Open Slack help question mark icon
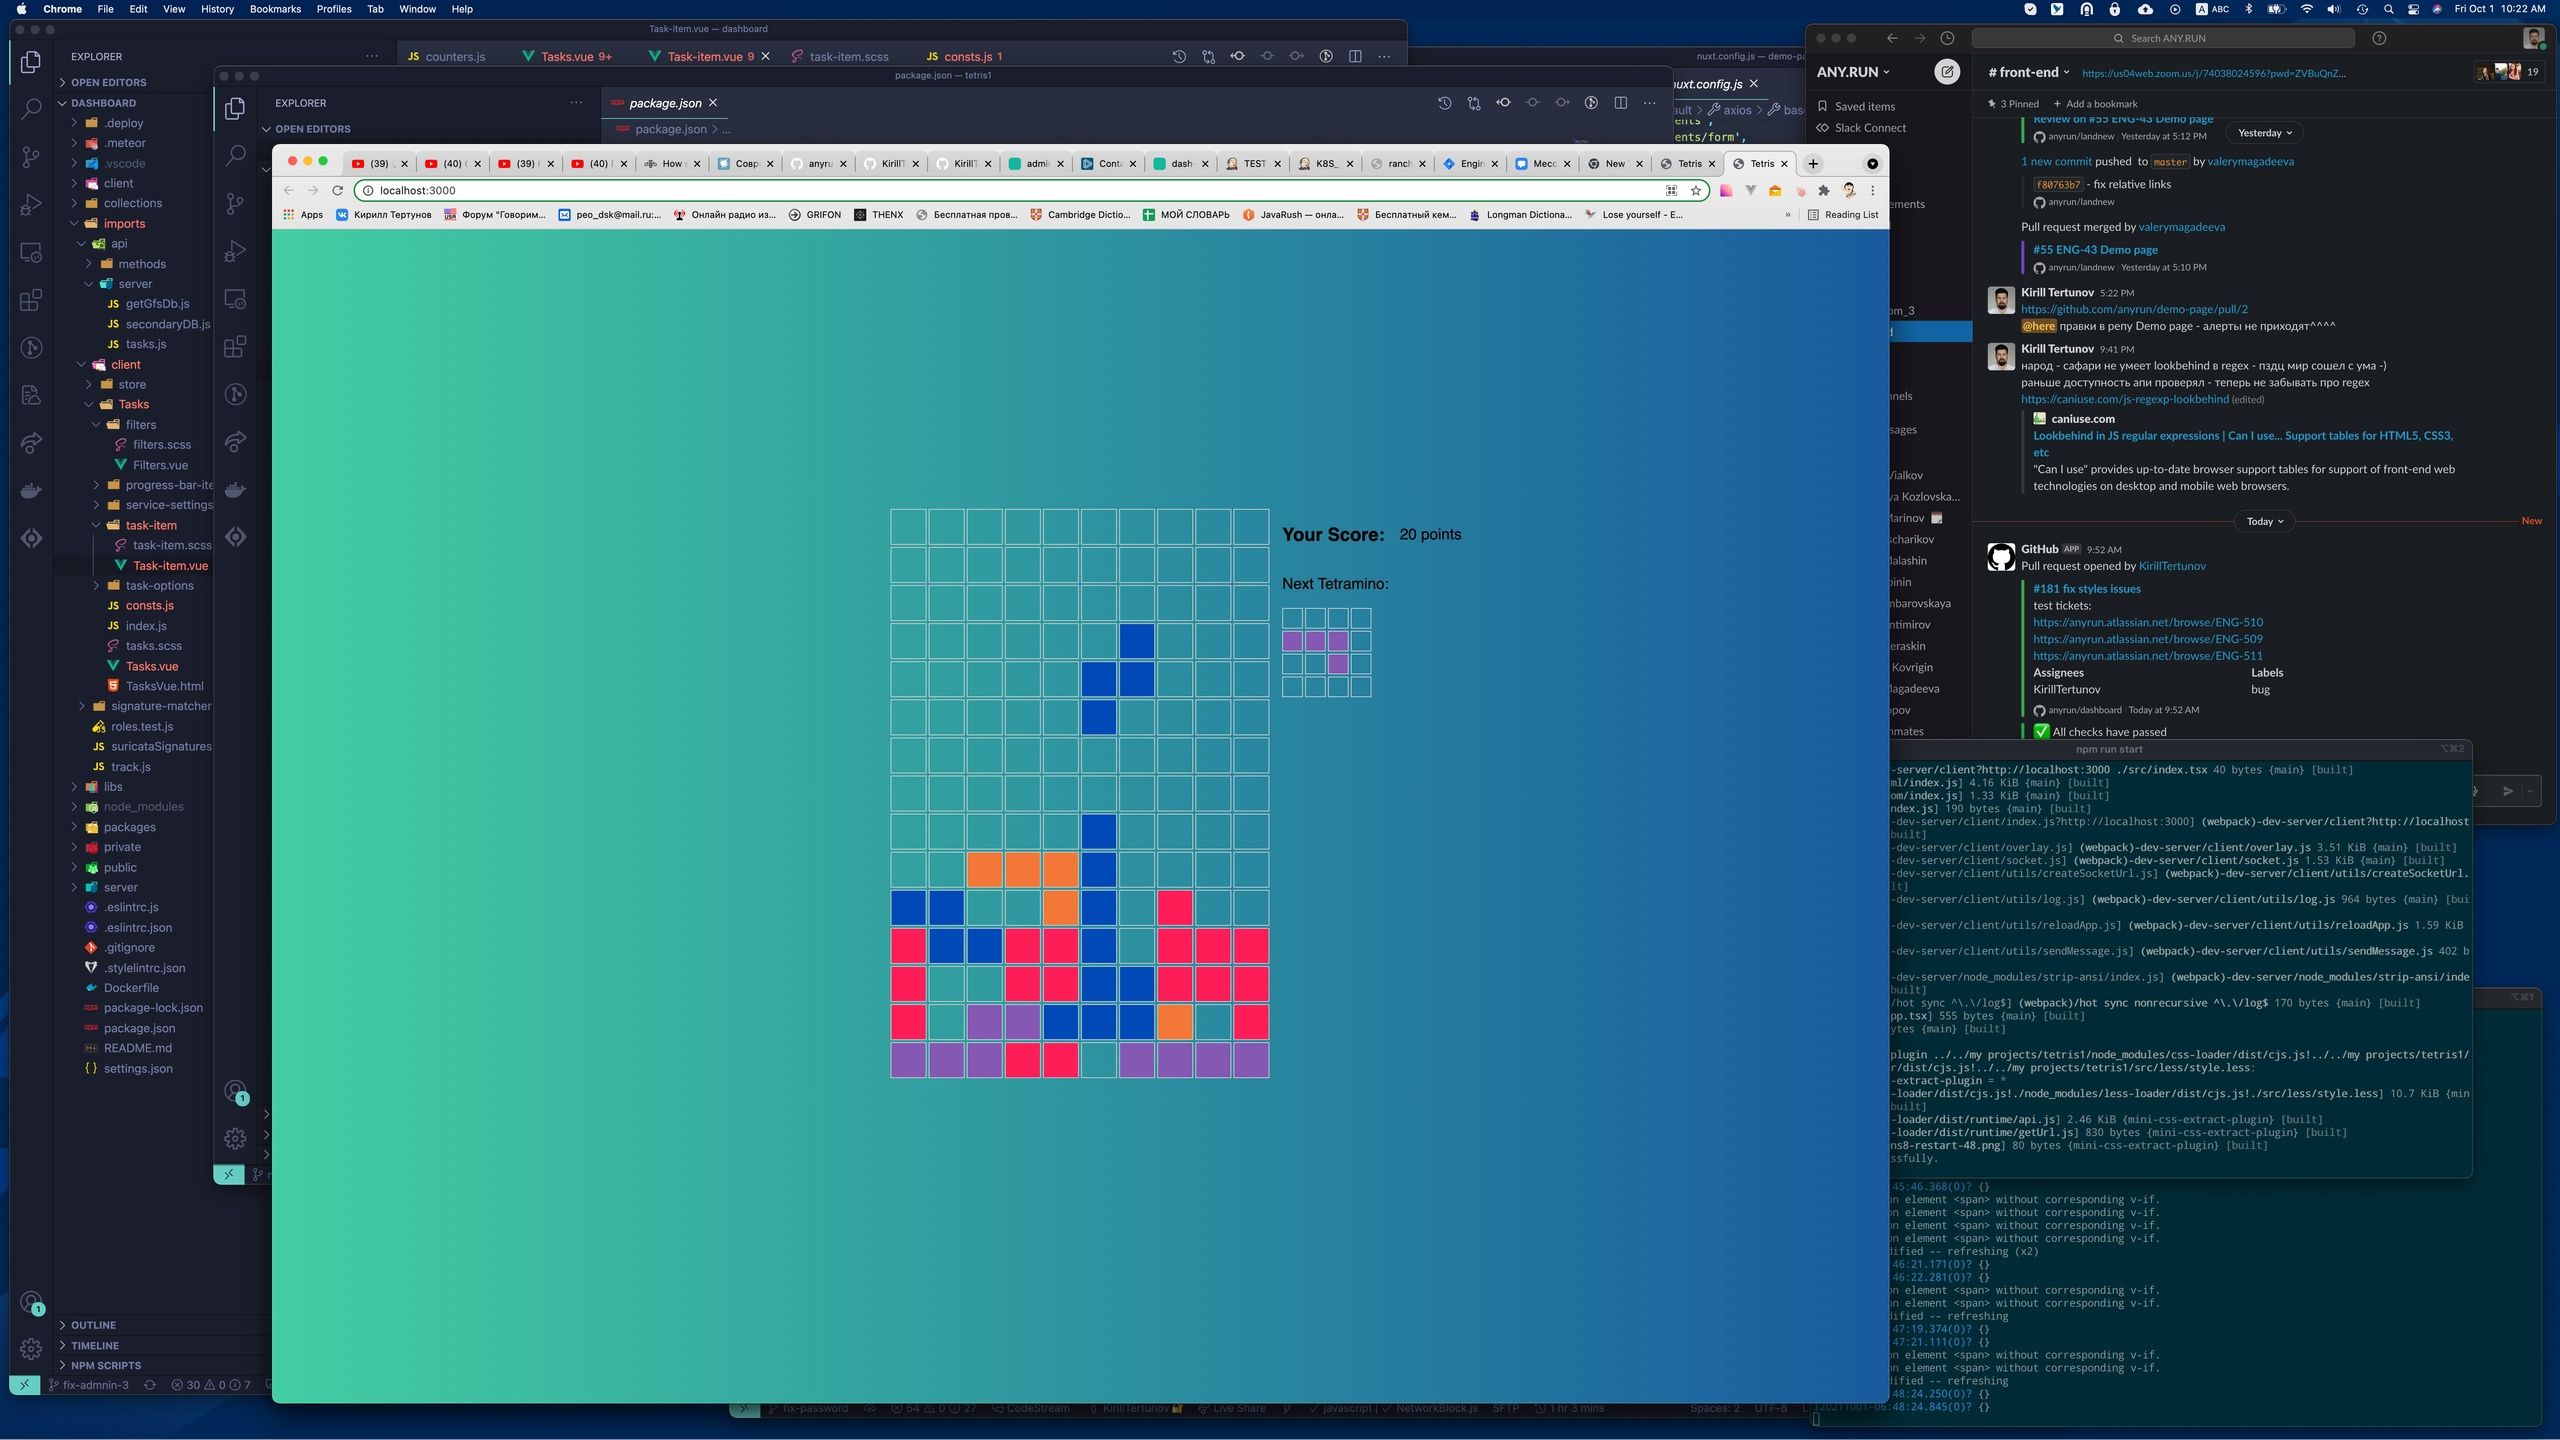Image resolution: width=2560 pixels, height=1440 pixels. [2379, 38]
